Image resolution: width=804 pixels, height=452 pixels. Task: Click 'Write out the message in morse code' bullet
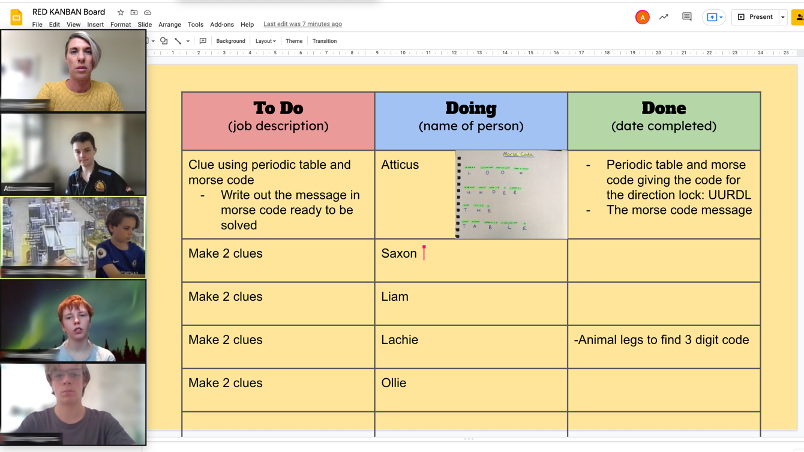[x=290, y=210]
